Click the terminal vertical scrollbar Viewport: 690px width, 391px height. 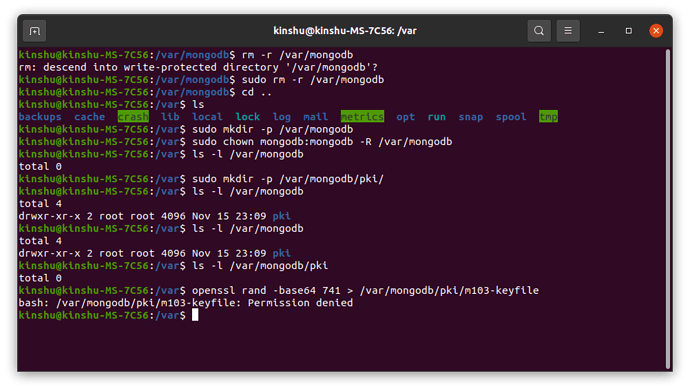pyautogui.click(x=668, y=209)
